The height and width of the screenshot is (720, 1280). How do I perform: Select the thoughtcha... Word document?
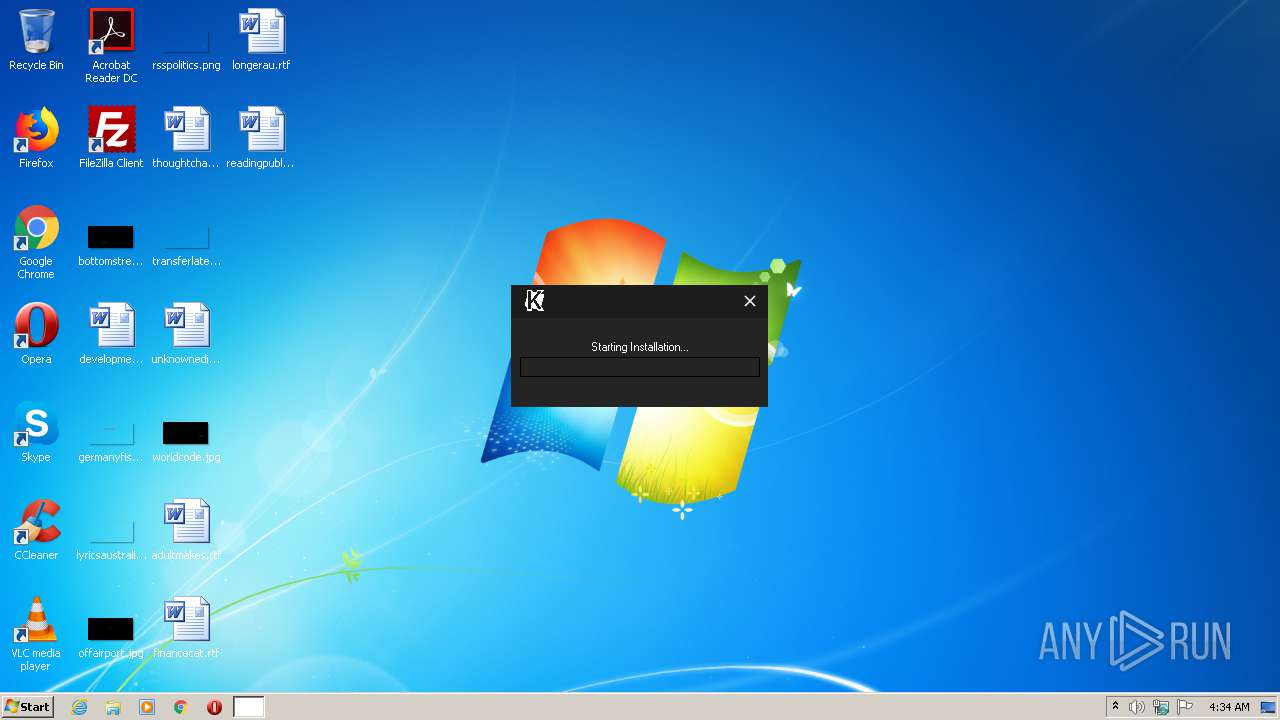coord(186,138)
